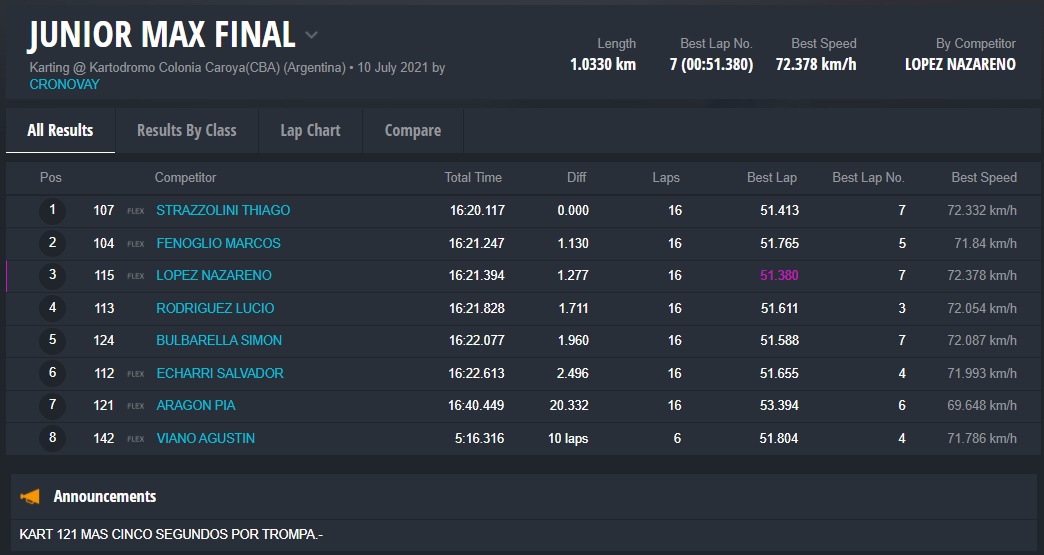Image resolution: width=1044 pixels, height=555 pixels.
Task: Select the Compare tab
Action: coord(412,130)
